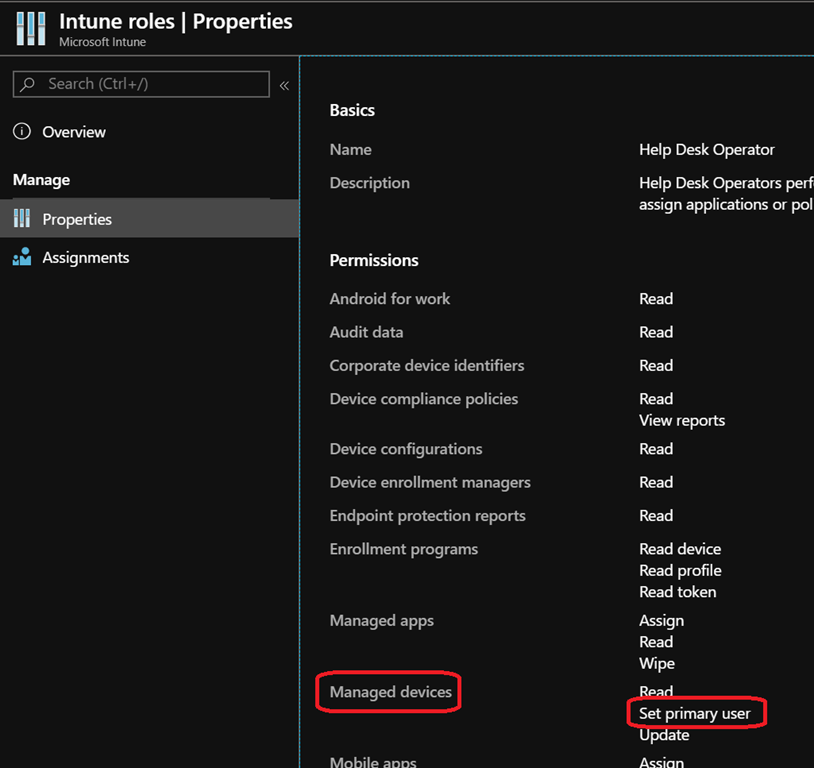Screen dimensions: 814x768
Task: Collapse the sidebar with the double chevron
Action: point(284,85)
